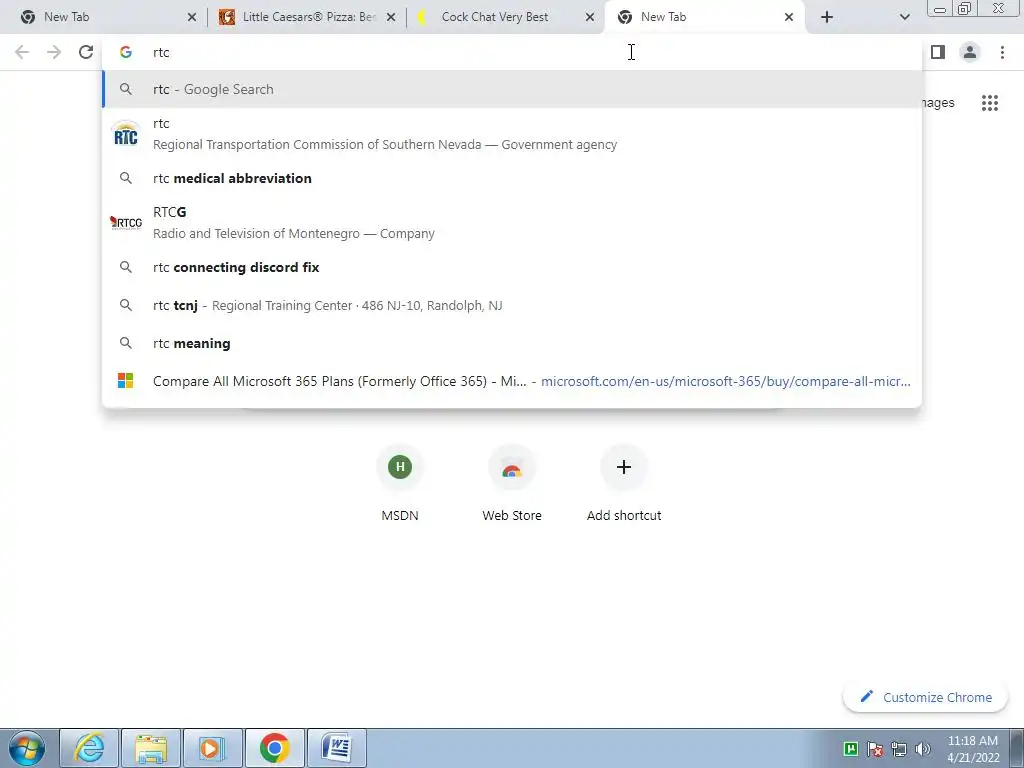
Task: Click the browser Back arrow
Action: pos(22,52)
